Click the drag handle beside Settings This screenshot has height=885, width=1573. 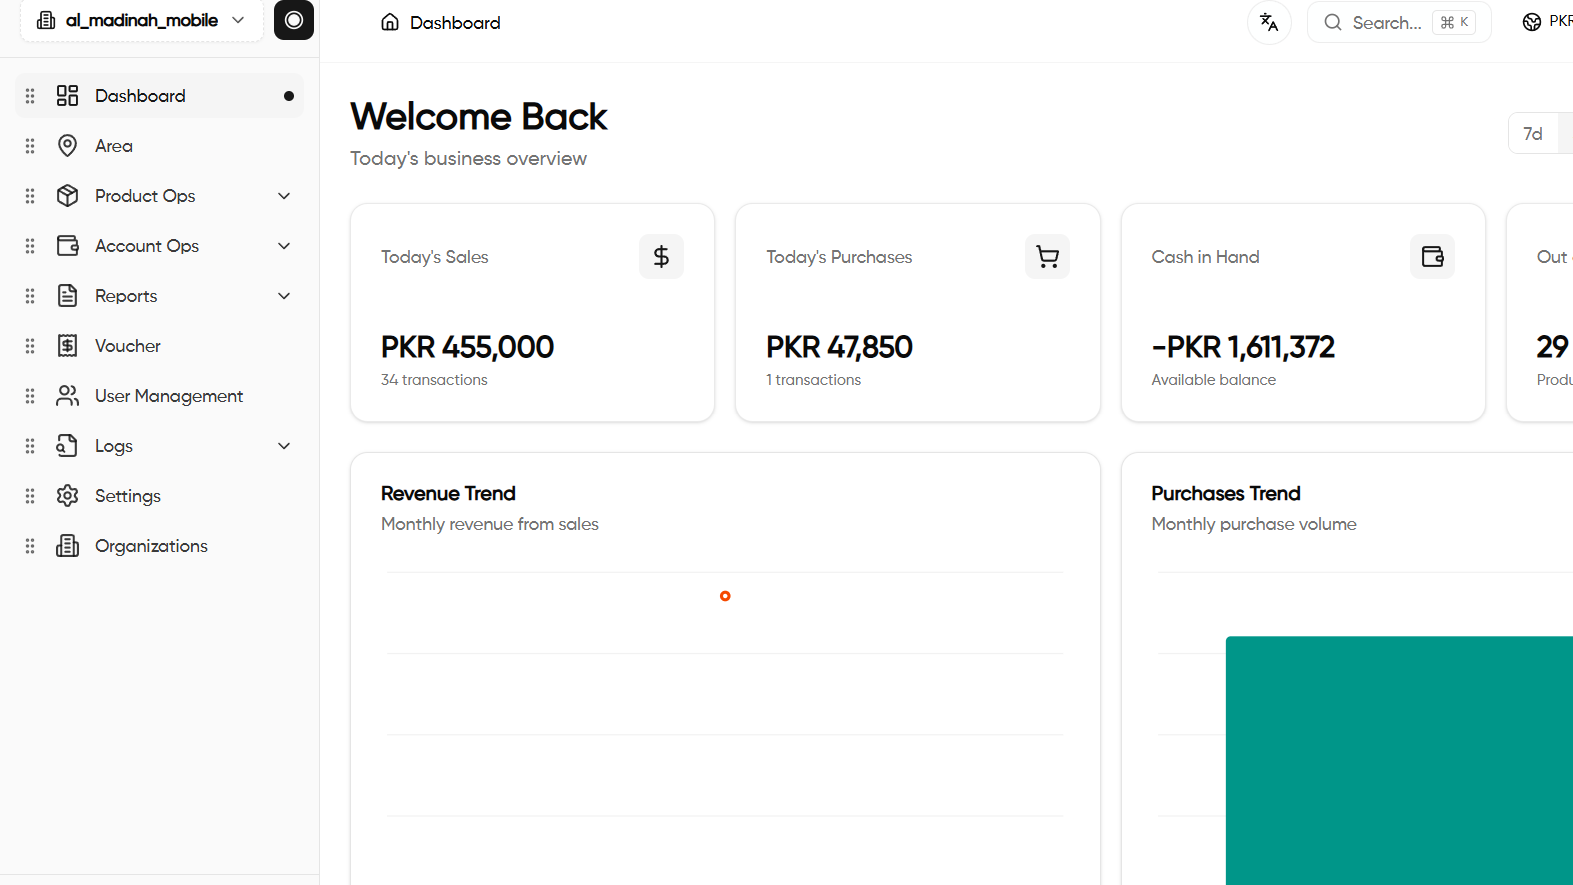30,496
